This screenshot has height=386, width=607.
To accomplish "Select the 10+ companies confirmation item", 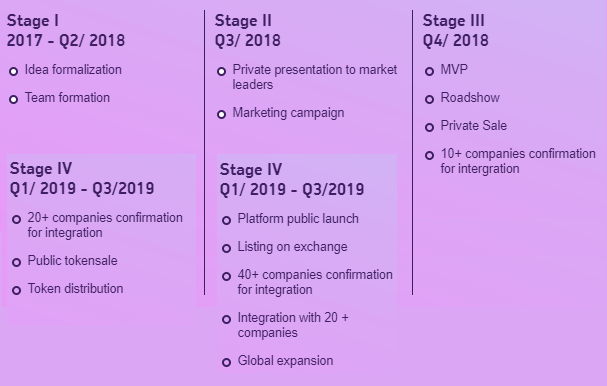I will pos(518,161).
